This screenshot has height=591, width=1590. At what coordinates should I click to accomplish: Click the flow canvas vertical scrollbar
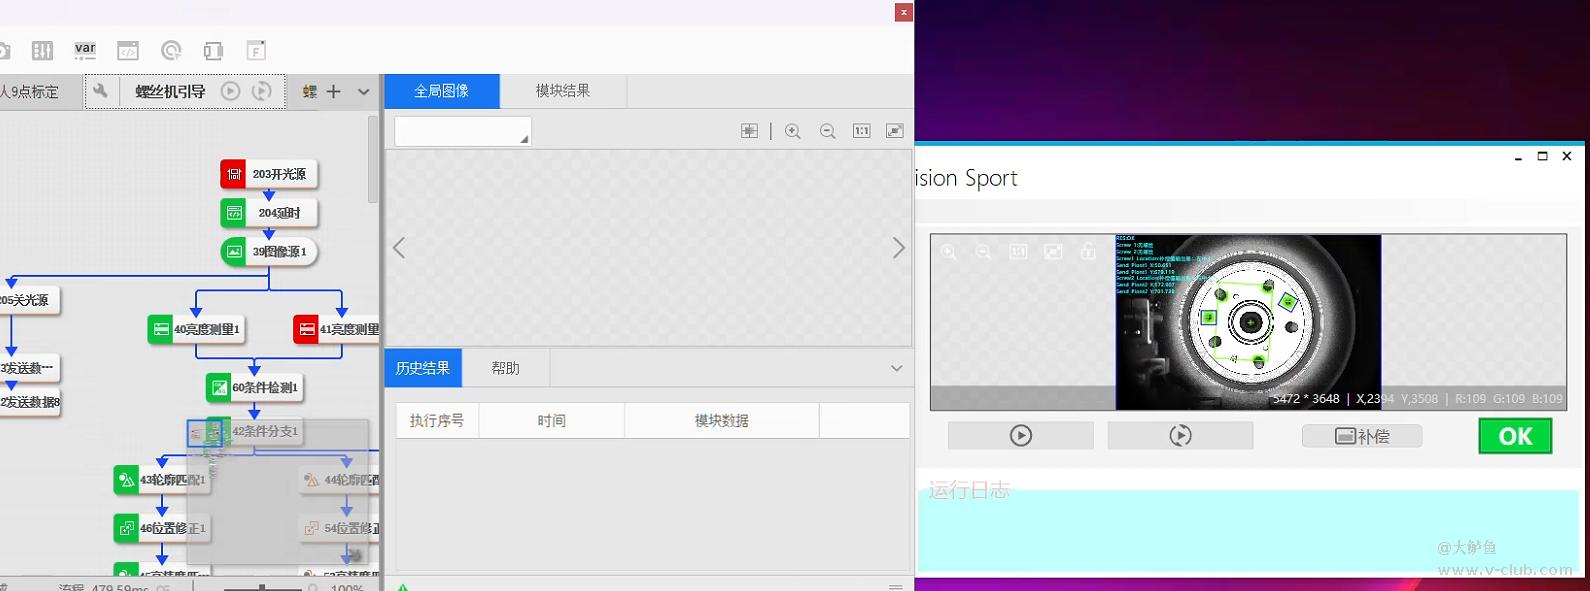click(x=373, y=160)
